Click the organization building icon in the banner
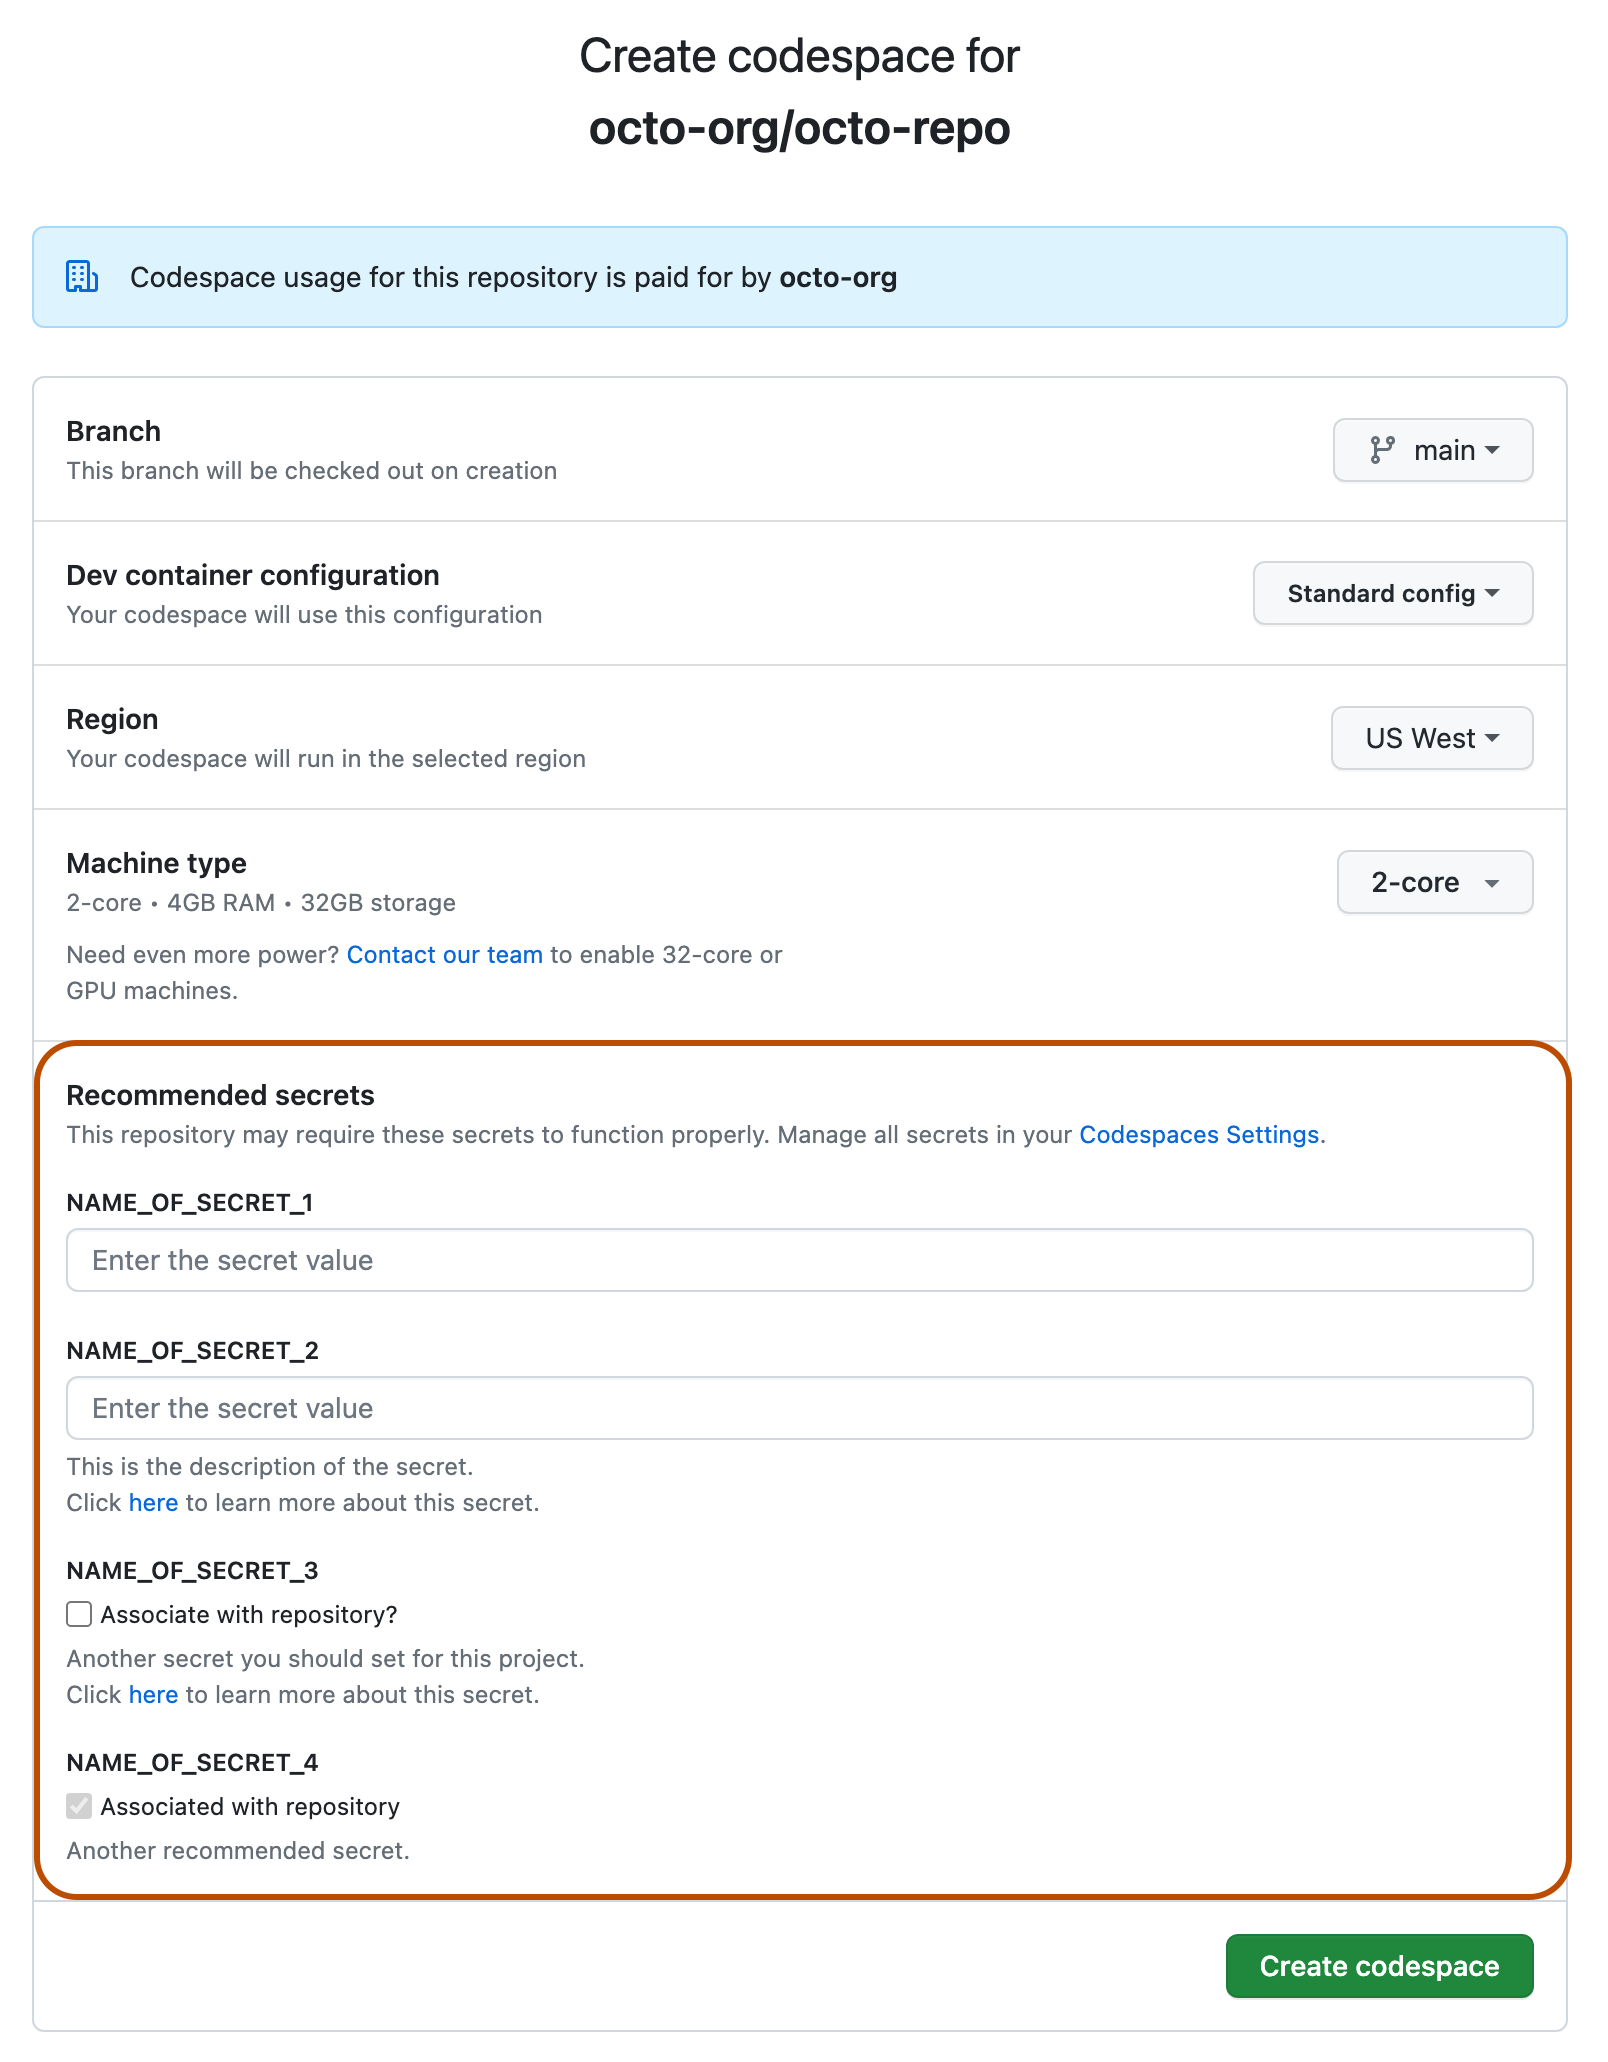1608x2062 pixels. tap(81, 277)
